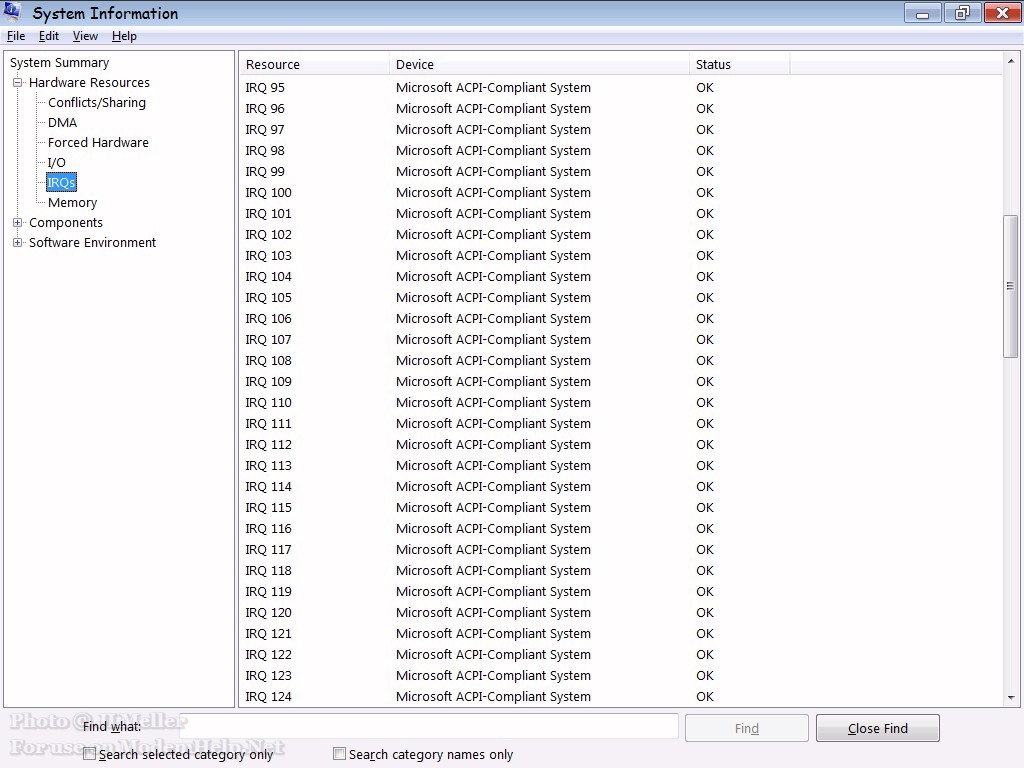The height and width of the screenshot is (768, 1024).
Task: Select the IRQ 114 row
Action: [620, 487]
